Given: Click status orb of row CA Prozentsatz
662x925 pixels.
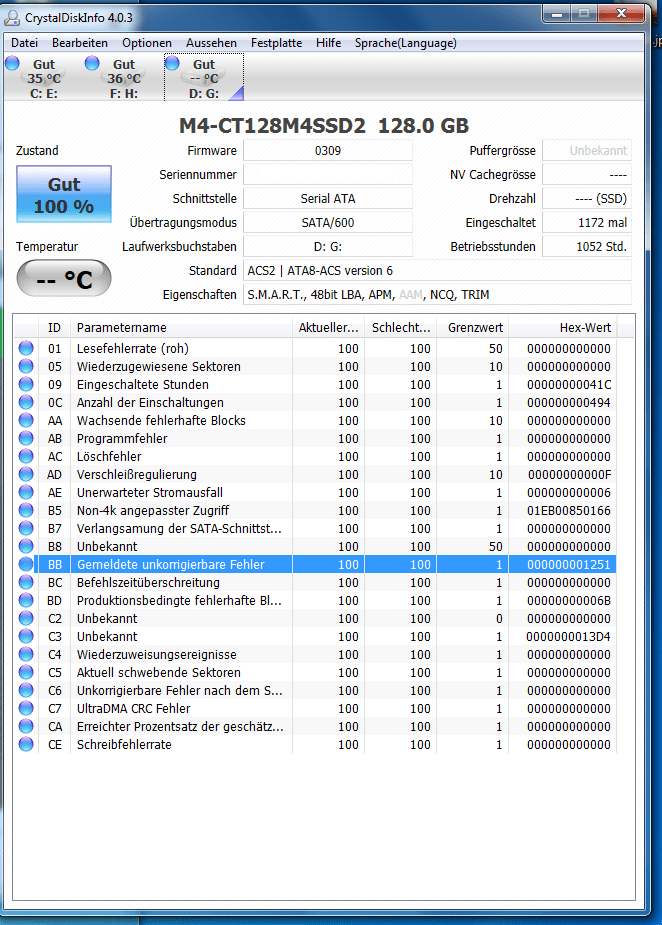Looking at the screenshot, I should (26, 726).
